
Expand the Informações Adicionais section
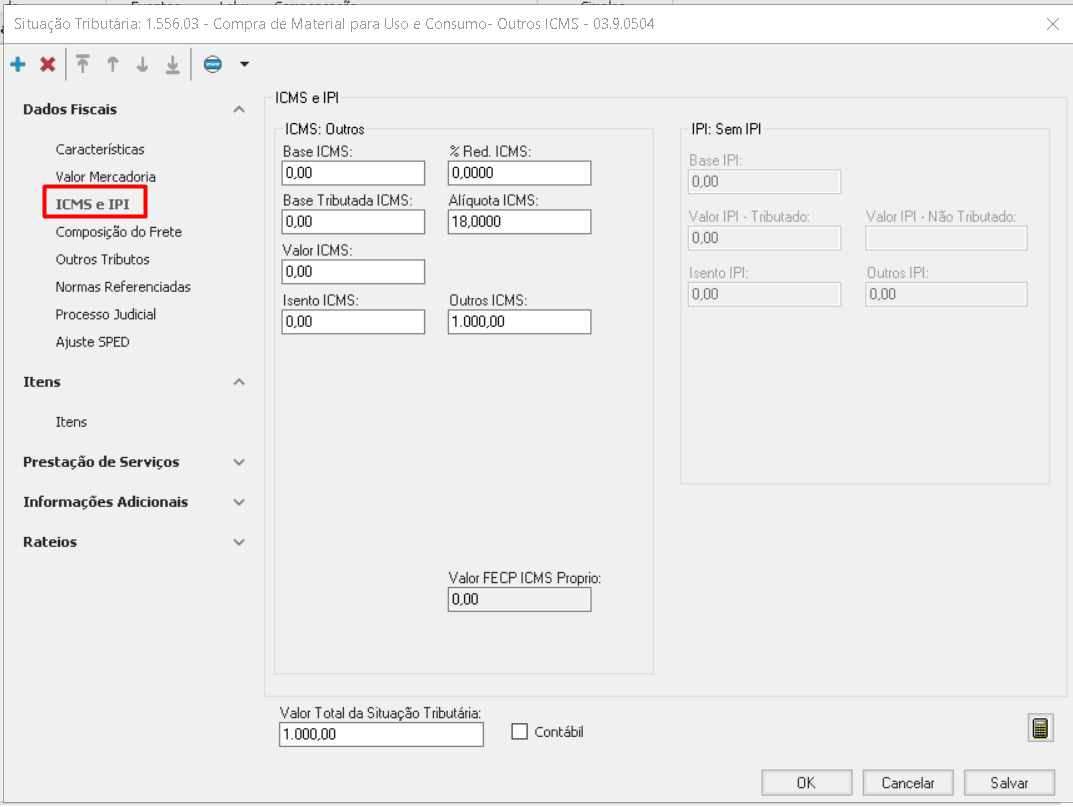pos(239,502)
